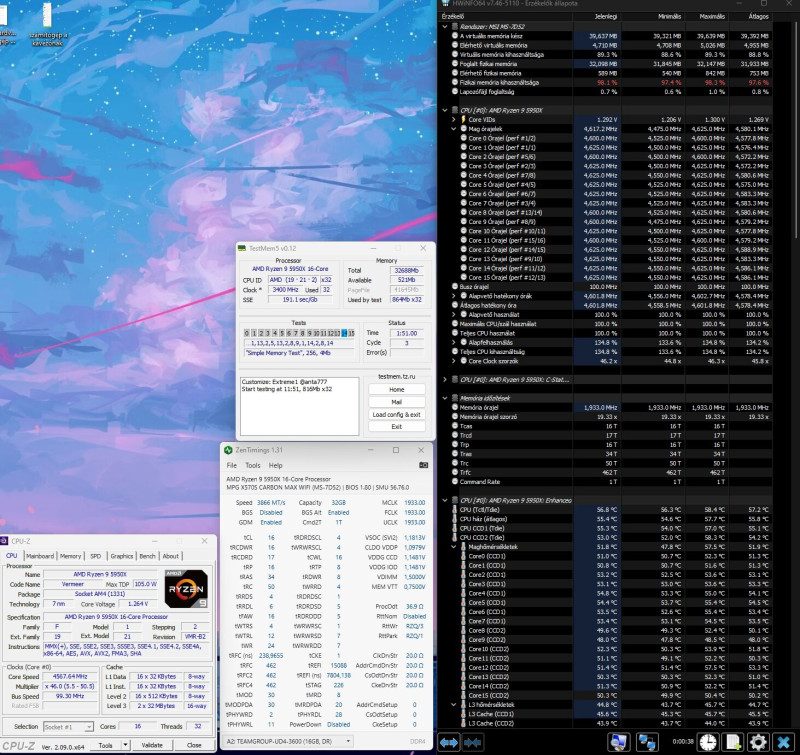Expand the Alapvető hatékony órák subtree

click(454, 296)
